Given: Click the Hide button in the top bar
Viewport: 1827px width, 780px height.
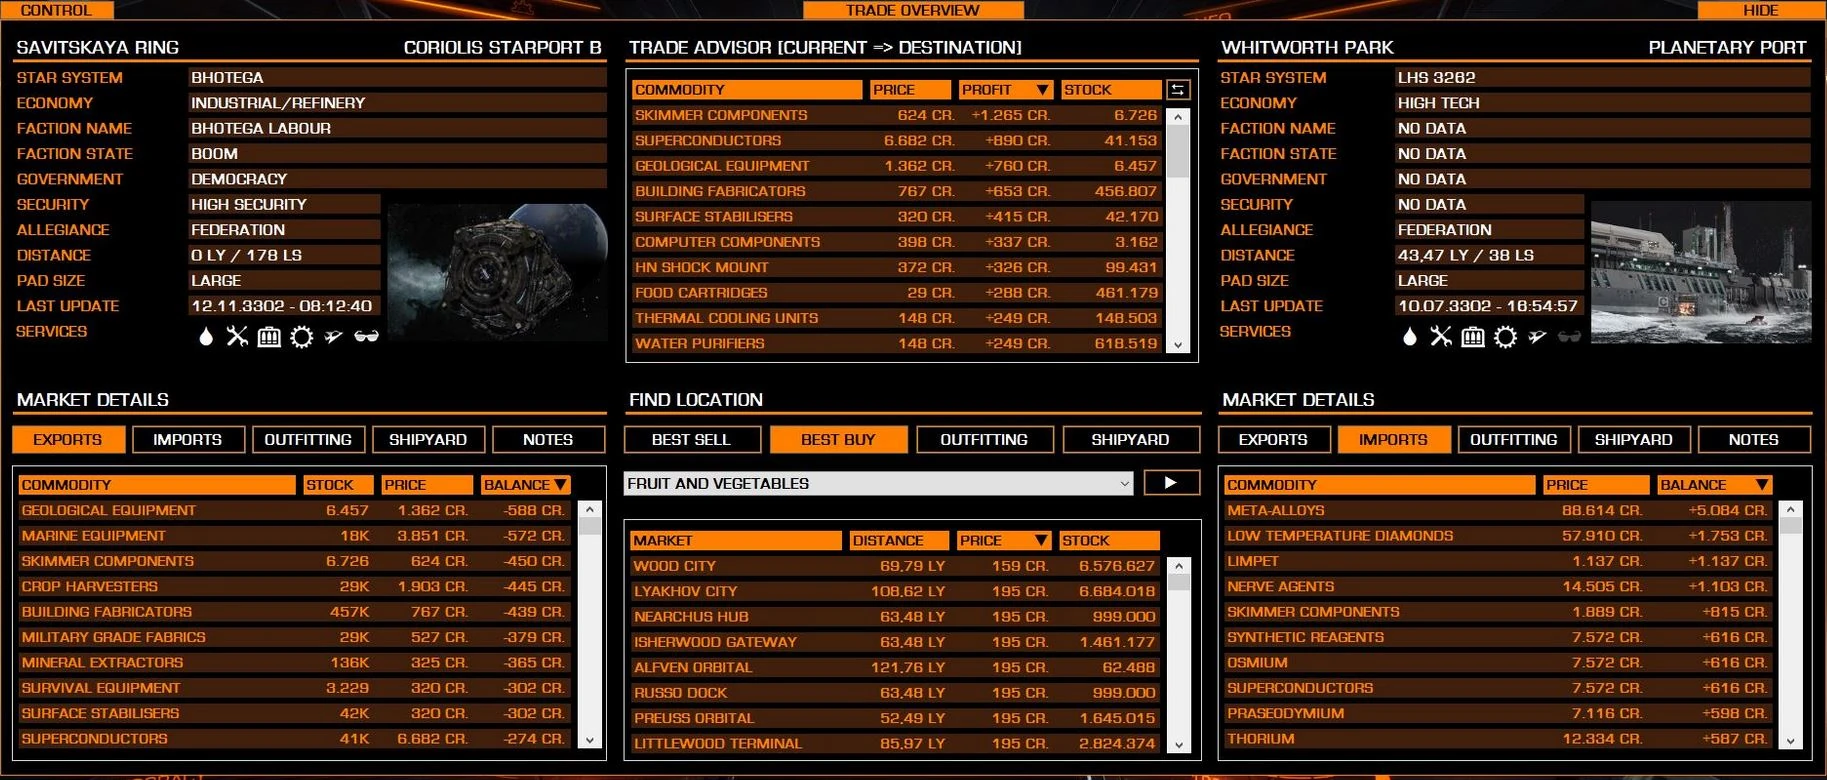Looking at the screenshot, I should point(1761,10).
